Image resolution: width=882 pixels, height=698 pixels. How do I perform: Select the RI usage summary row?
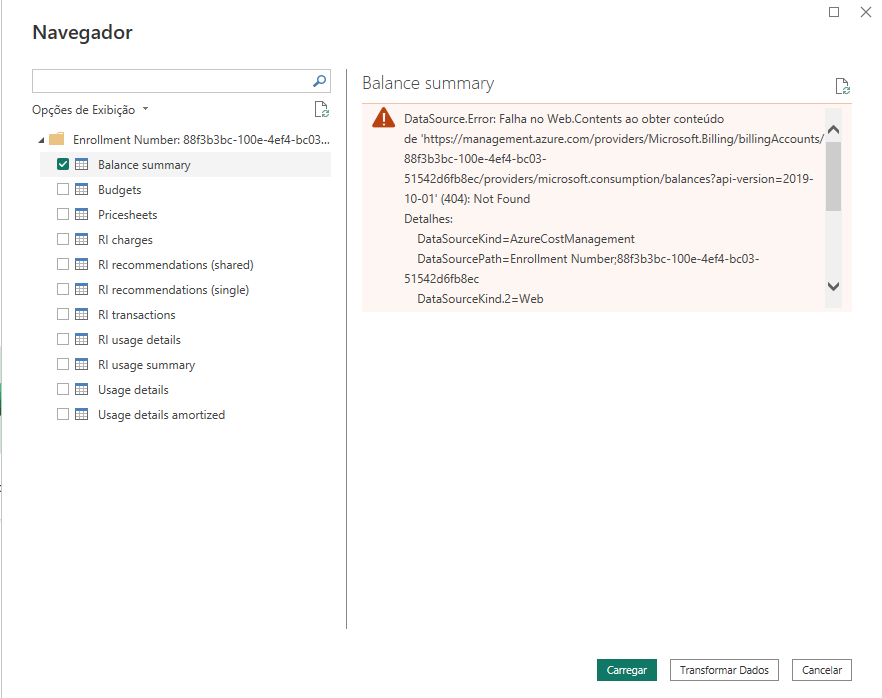[186, 364]
